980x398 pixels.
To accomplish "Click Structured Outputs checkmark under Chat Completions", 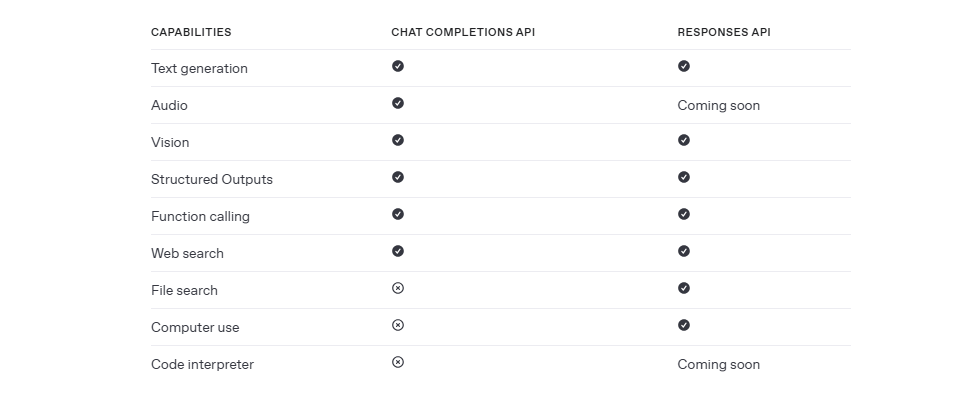I will [x=398, y=177].
